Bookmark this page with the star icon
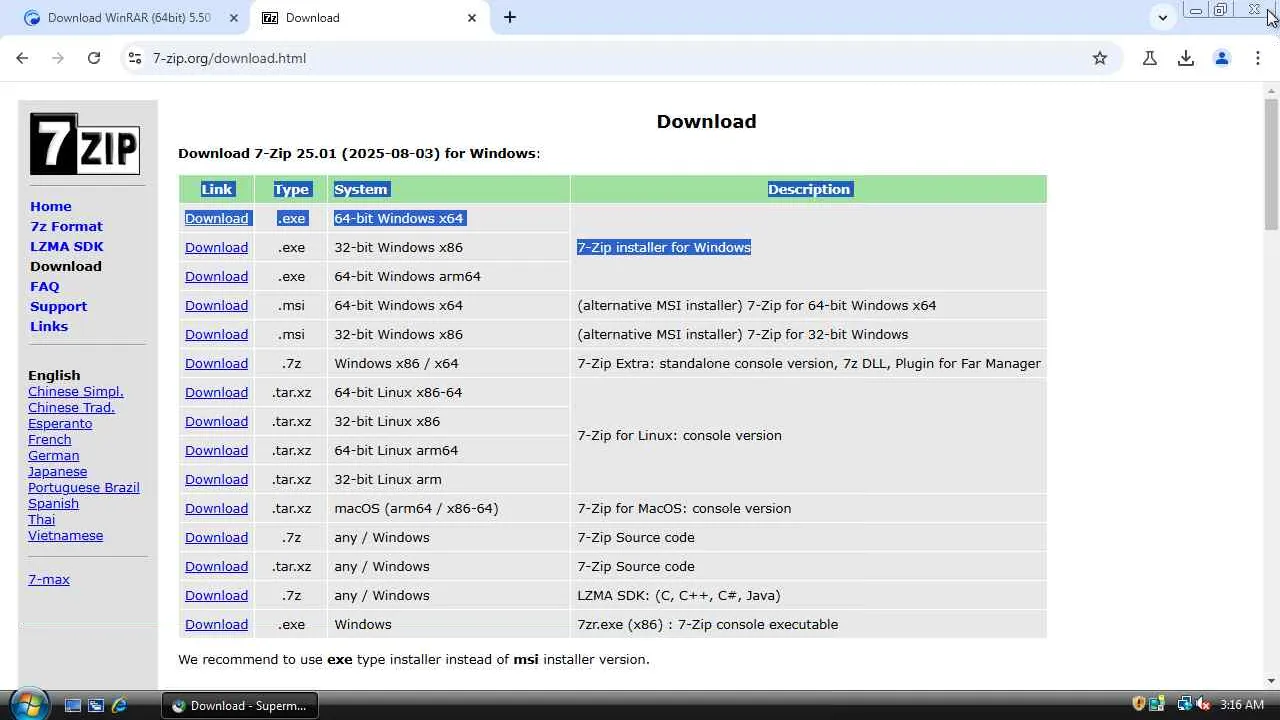 click(x=1100, y=58)
